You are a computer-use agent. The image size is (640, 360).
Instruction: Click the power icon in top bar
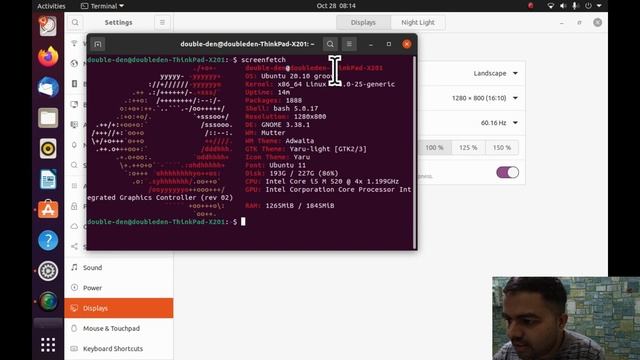click(x=588, y=6)
